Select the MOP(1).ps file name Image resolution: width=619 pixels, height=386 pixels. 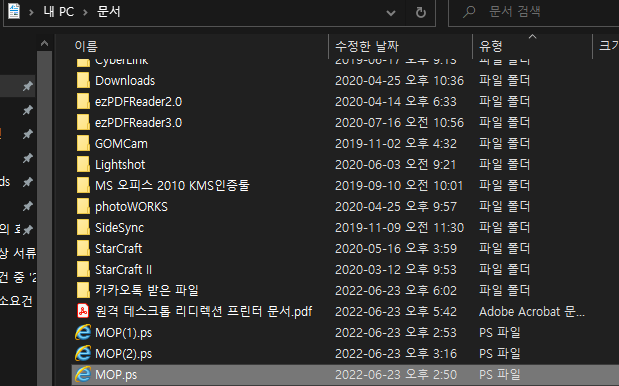[124, 332]
